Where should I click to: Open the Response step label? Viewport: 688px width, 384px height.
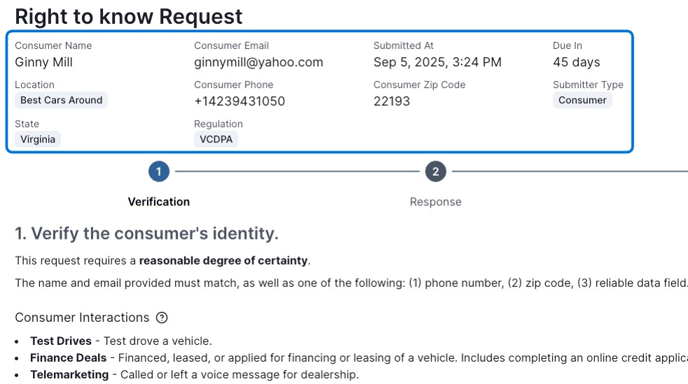436,202
